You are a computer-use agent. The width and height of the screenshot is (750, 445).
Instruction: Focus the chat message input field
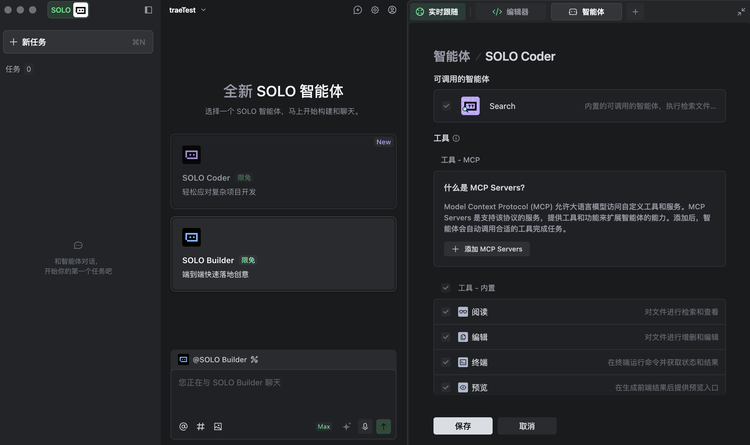[x=283, y=392]
